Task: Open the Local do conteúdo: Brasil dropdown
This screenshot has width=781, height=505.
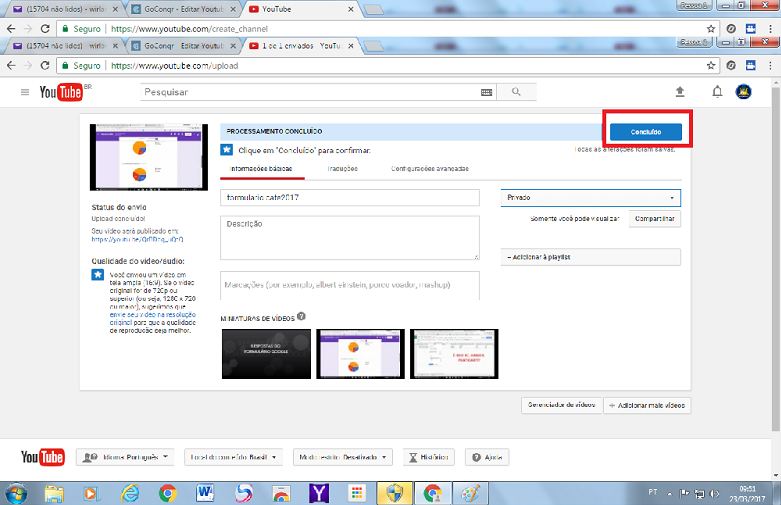Action: point(235,457)
